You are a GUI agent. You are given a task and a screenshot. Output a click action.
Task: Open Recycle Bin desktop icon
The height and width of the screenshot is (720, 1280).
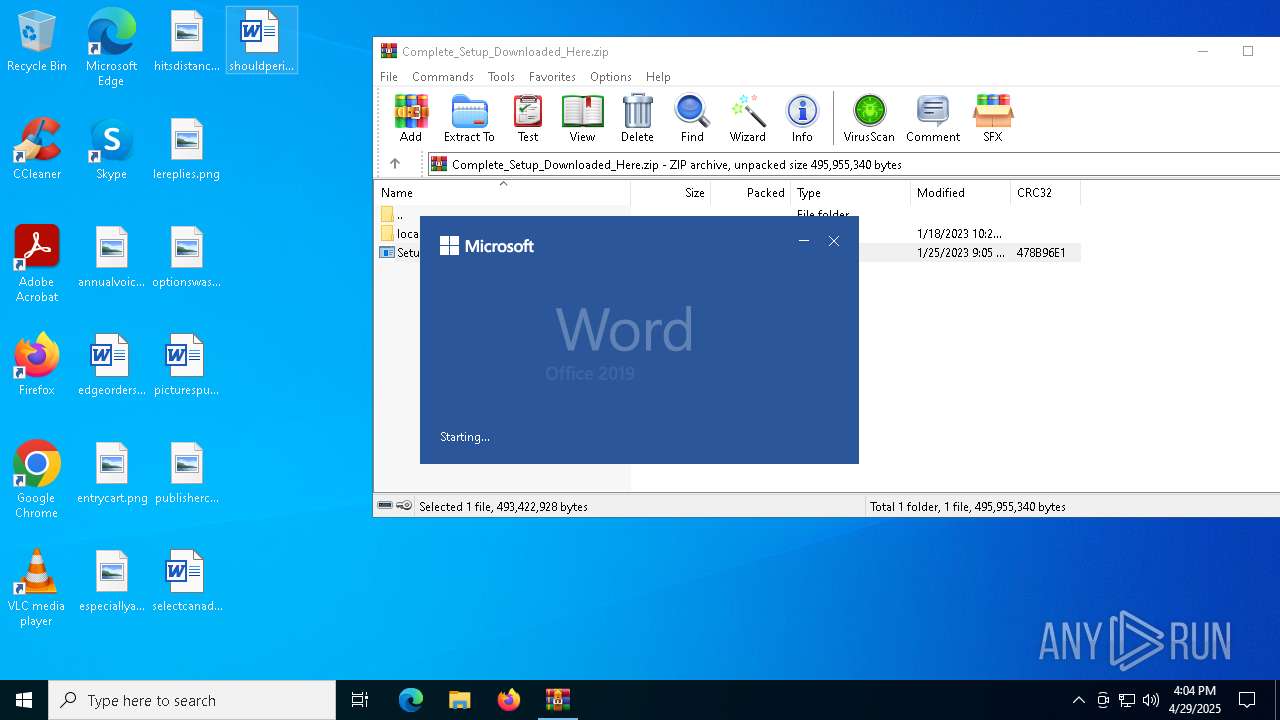click(x=37, y=42)
